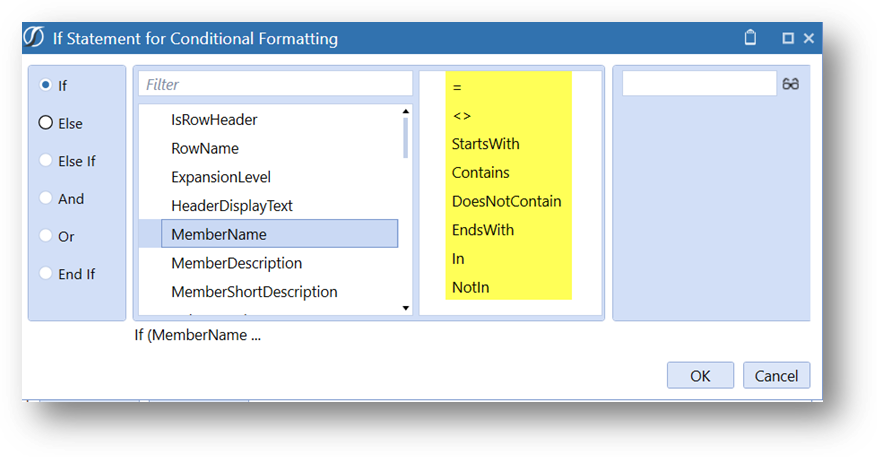Select the Else radio button

point(46,123)
